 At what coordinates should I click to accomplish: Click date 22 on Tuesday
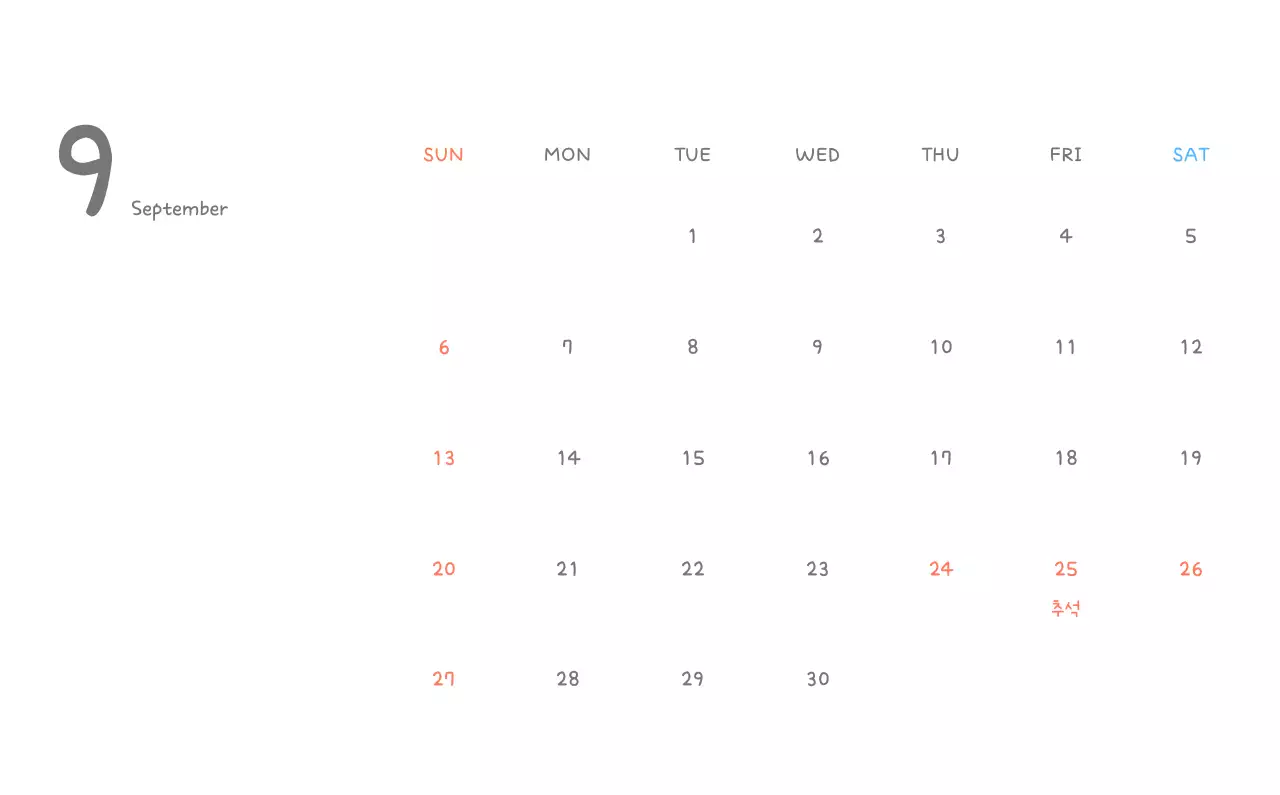coord(693,569)
